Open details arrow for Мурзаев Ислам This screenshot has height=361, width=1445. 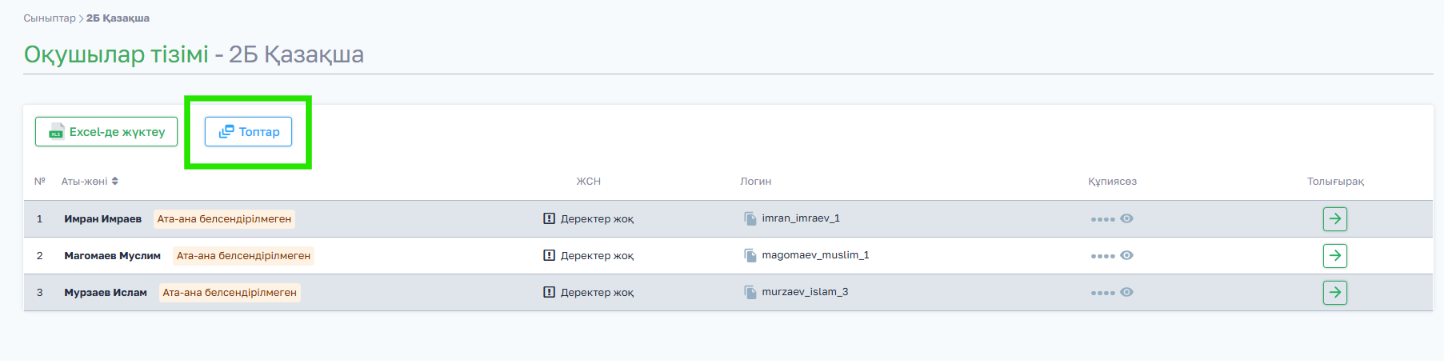coord(1334,292)
